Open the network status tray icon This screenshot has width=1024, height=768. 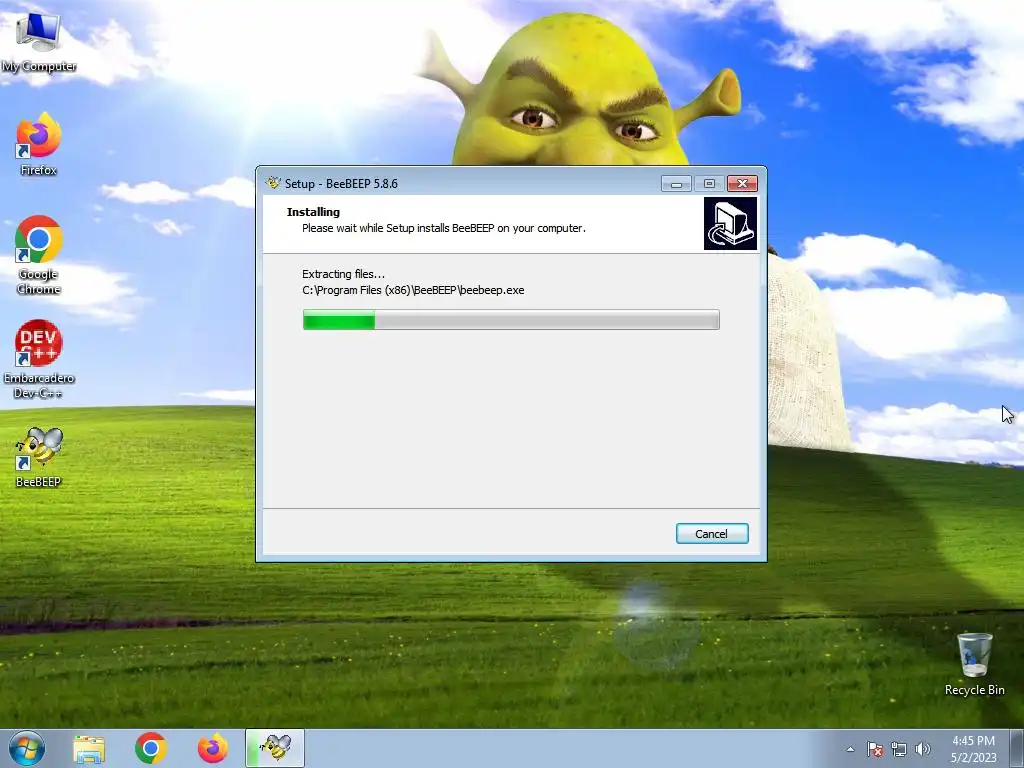pos(899,749)
